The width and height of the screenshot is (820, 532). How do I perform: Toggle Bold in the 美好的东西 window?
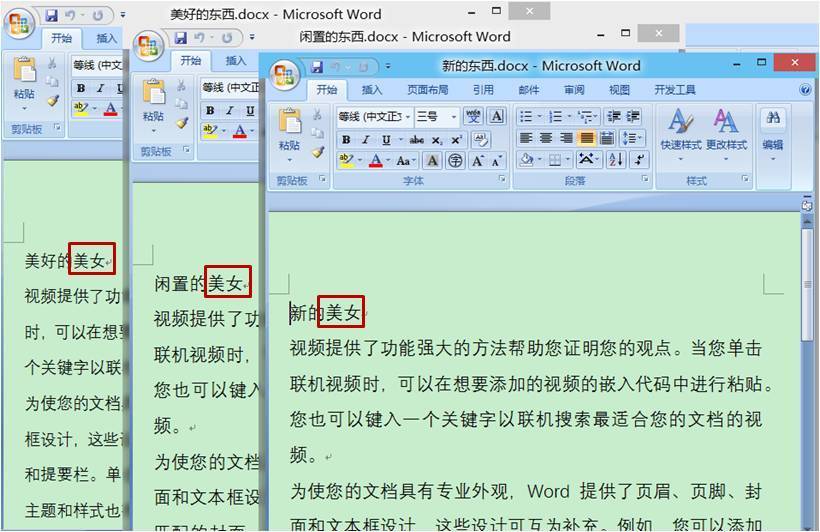click(81, 88)
